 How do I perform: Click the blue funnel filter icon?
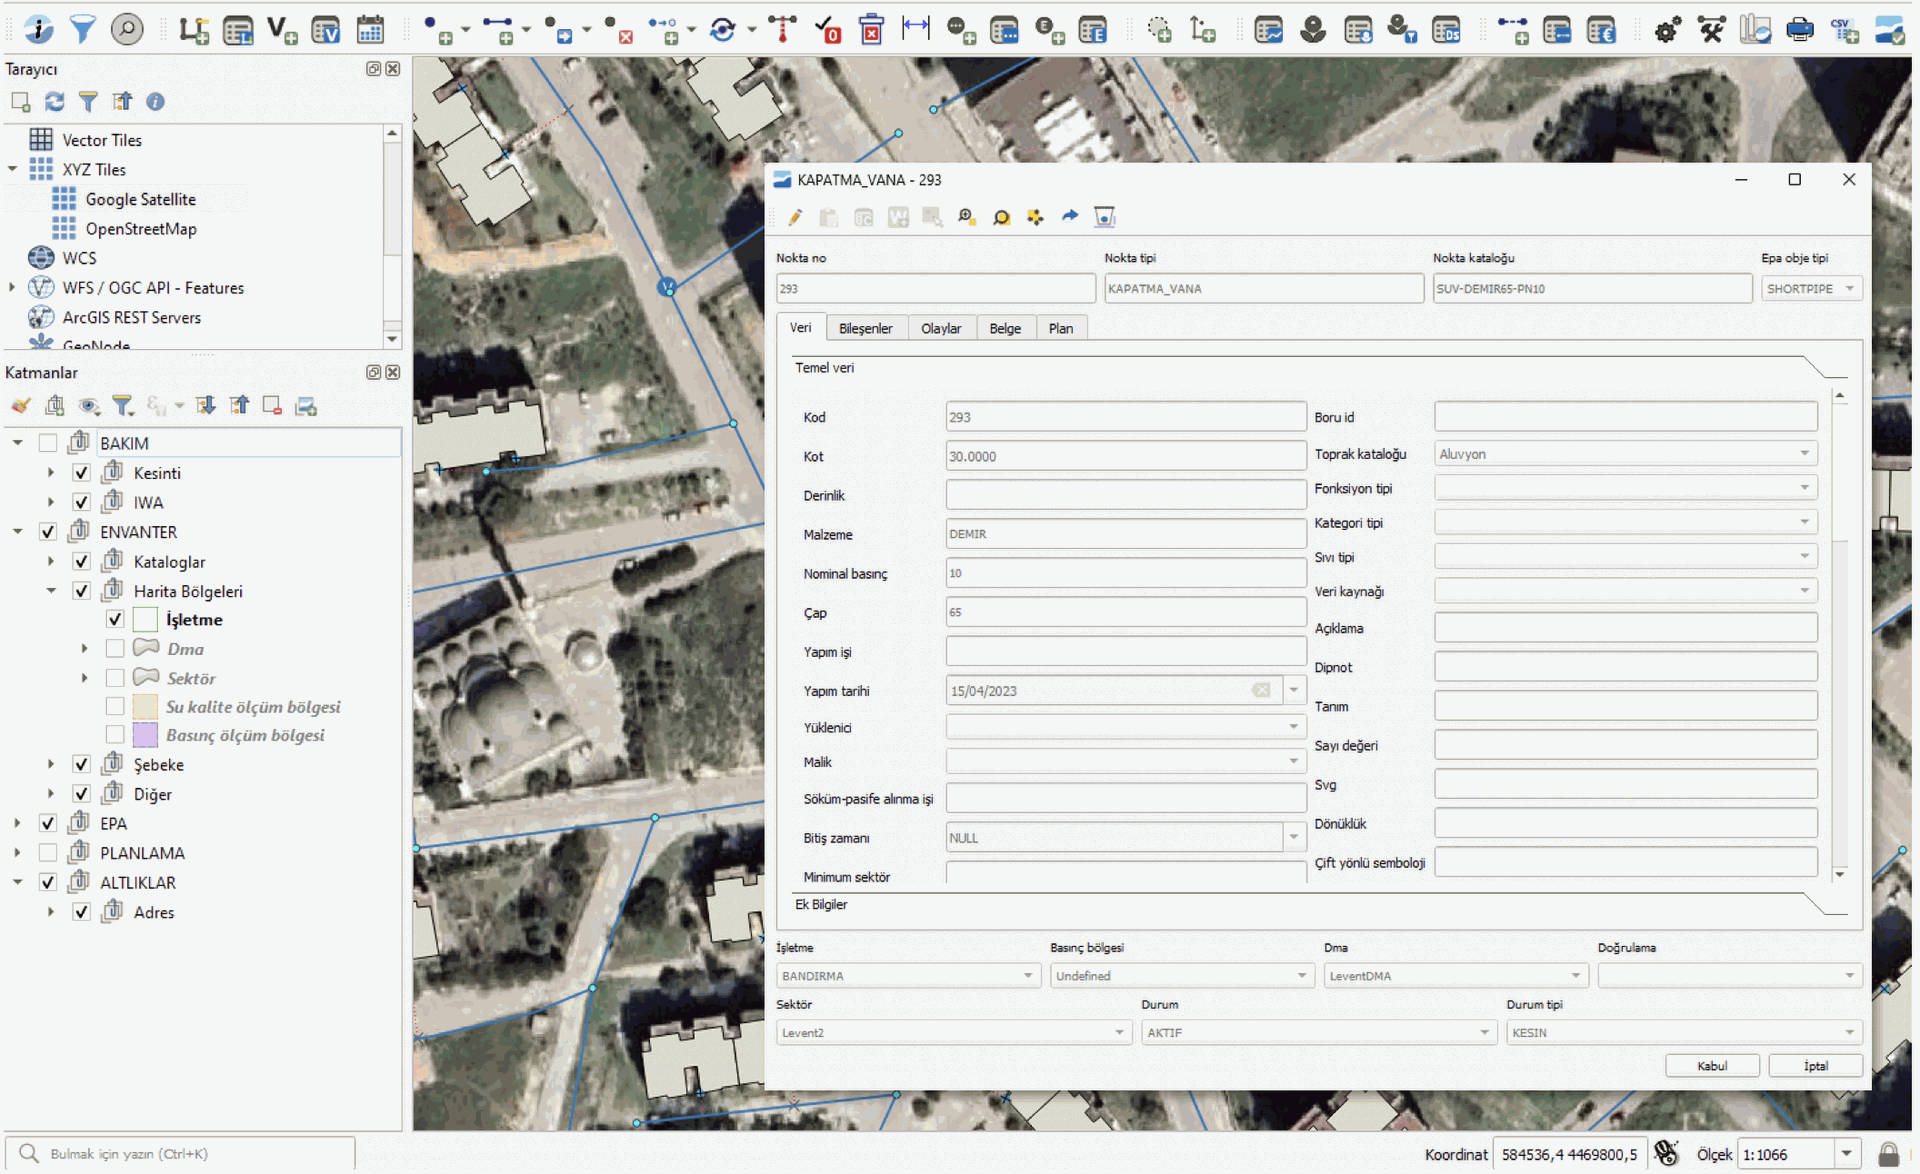click(83, 29)
